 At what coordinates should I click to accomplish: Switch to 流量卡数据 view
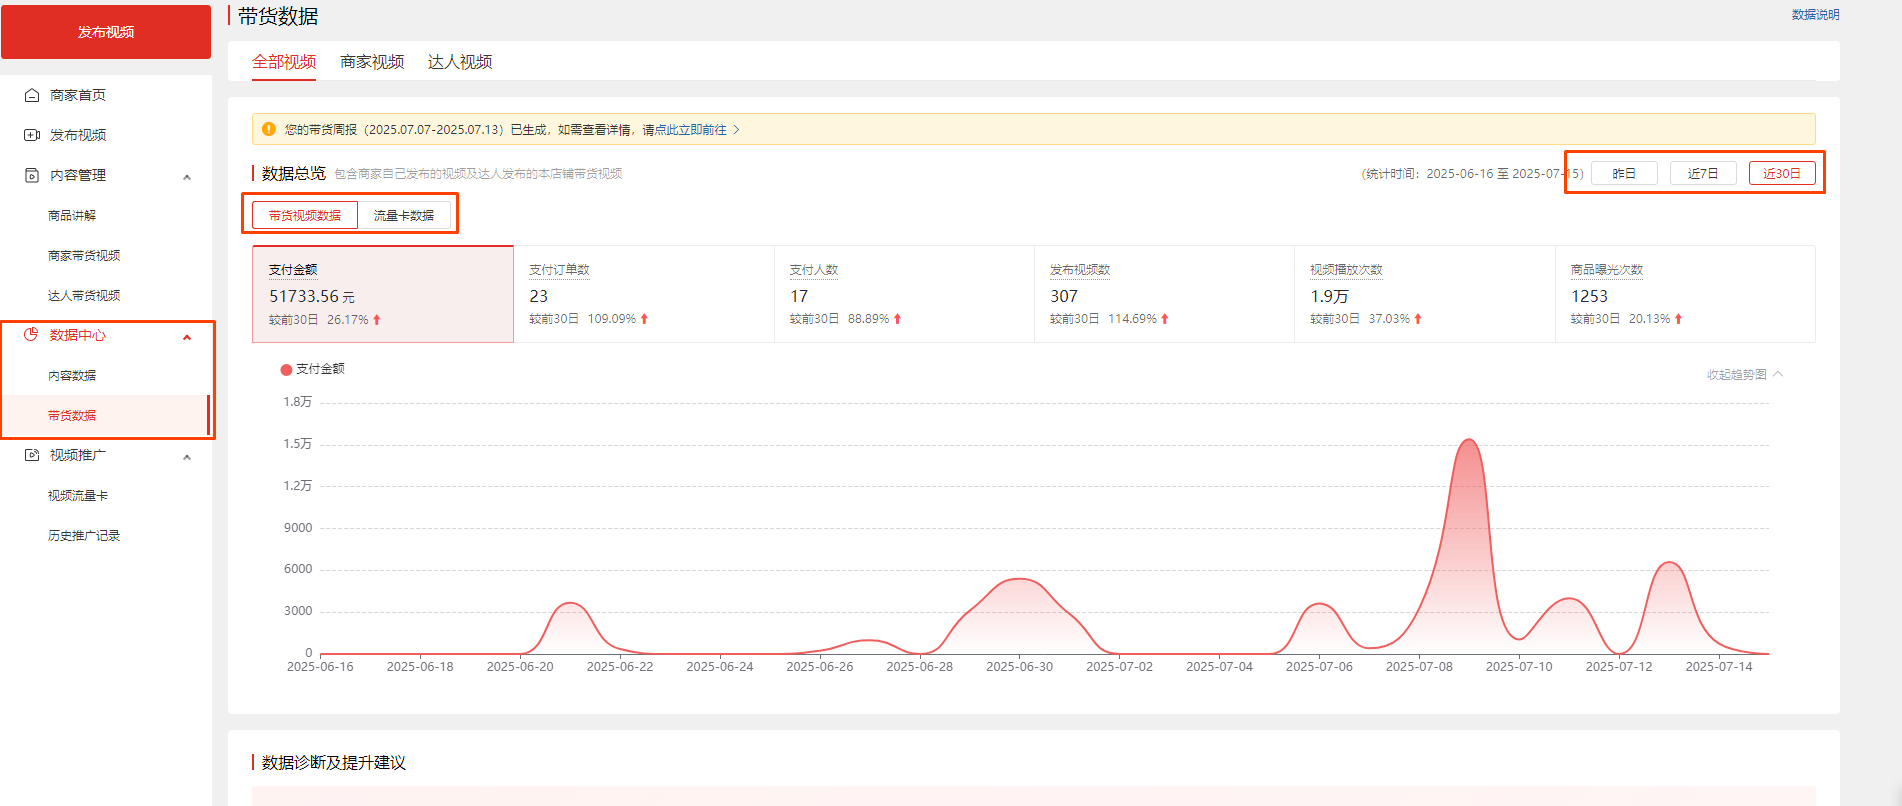404,215
